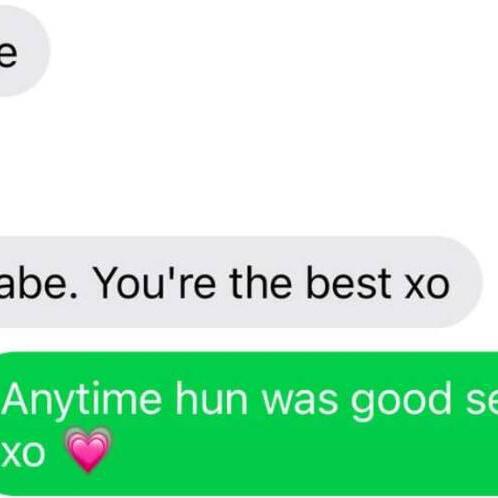Click the letter "e" in the top bubble
The image size is (498, 498).
7,53
